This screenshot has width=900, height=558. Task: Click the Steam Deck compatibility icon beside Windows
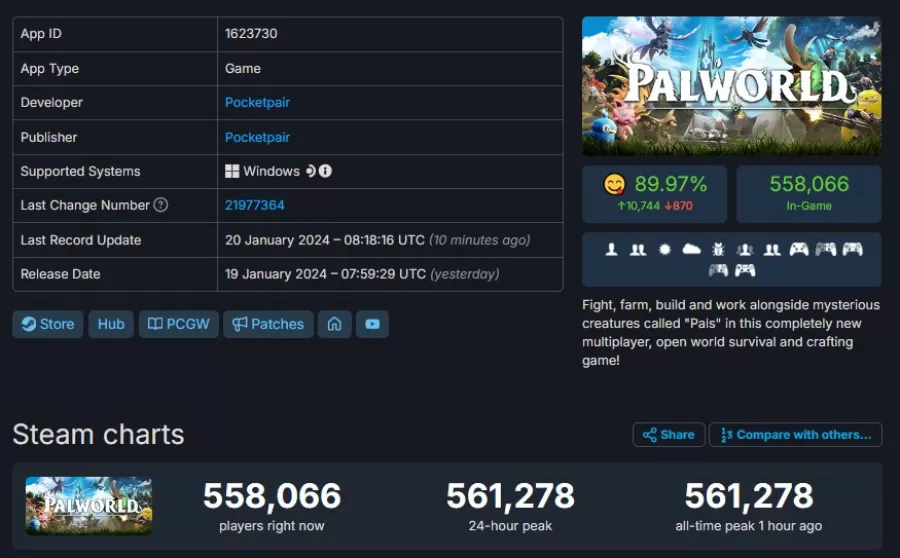(x=311, y=171)
